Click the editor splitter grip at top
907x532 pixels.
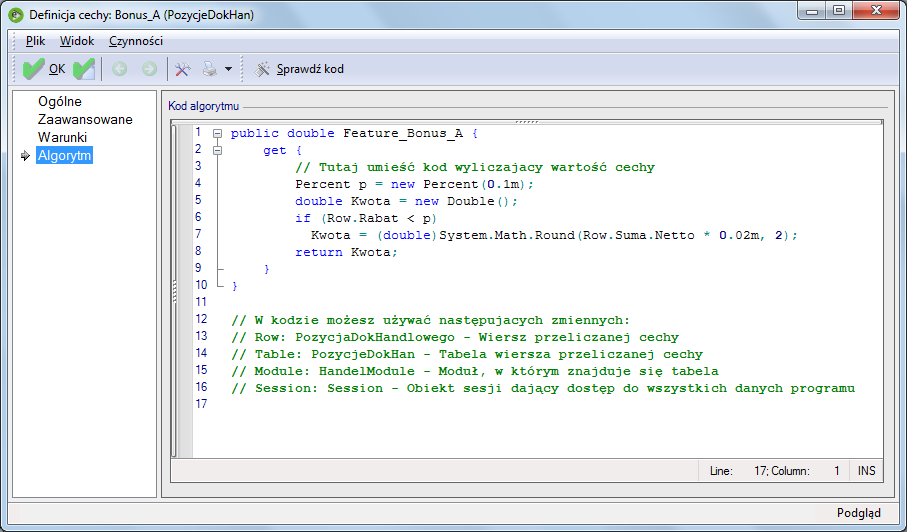[x=526, y=122]
